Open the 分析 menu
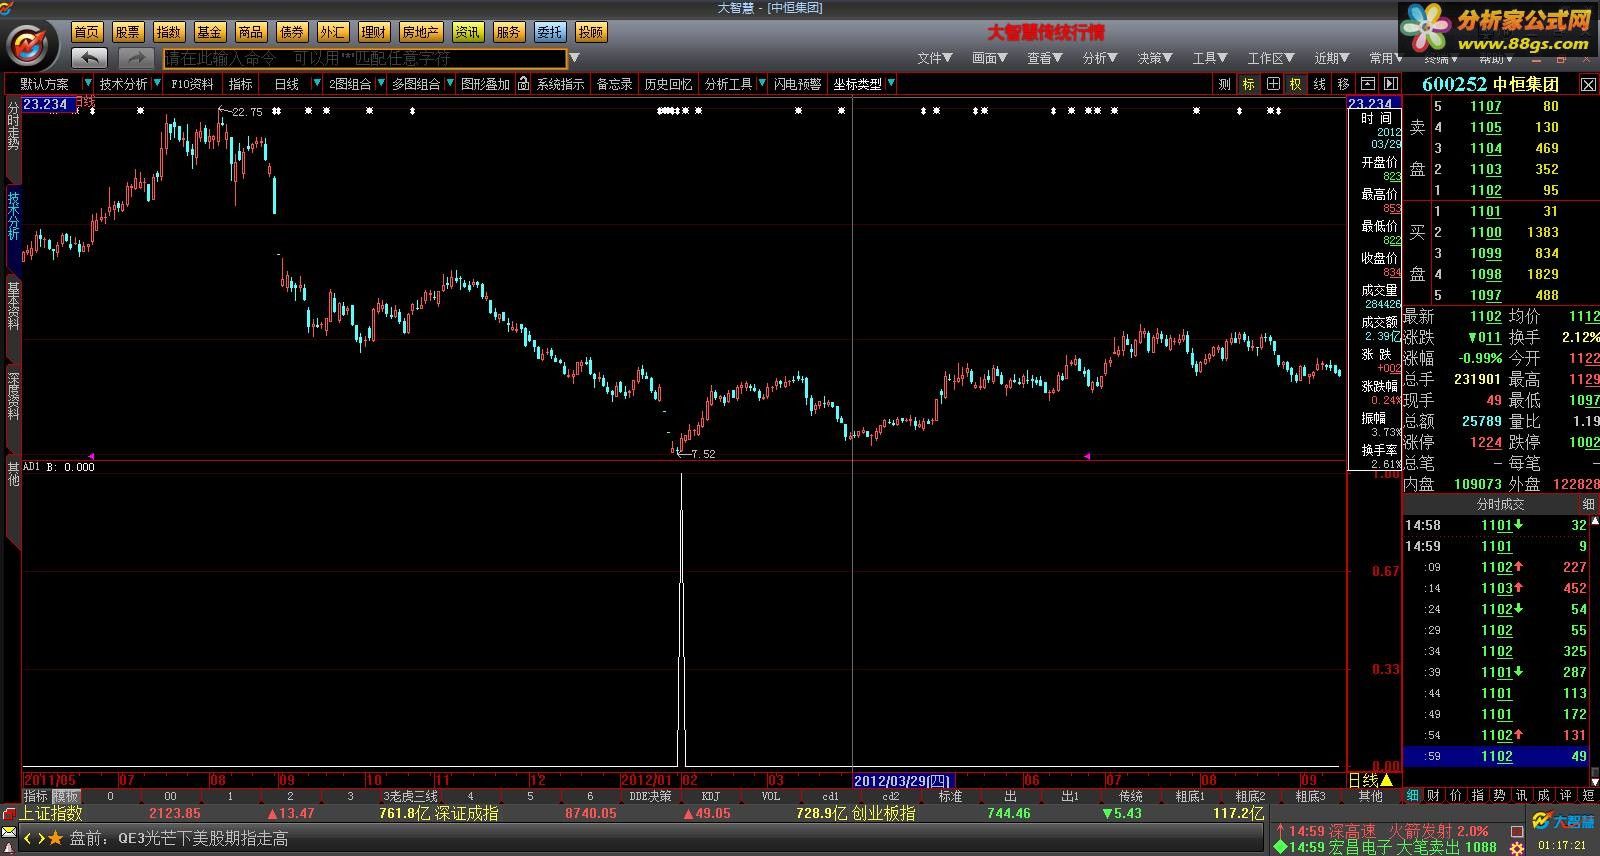Viewport: 1600px width, 856px height. [x=1100, y=58]
